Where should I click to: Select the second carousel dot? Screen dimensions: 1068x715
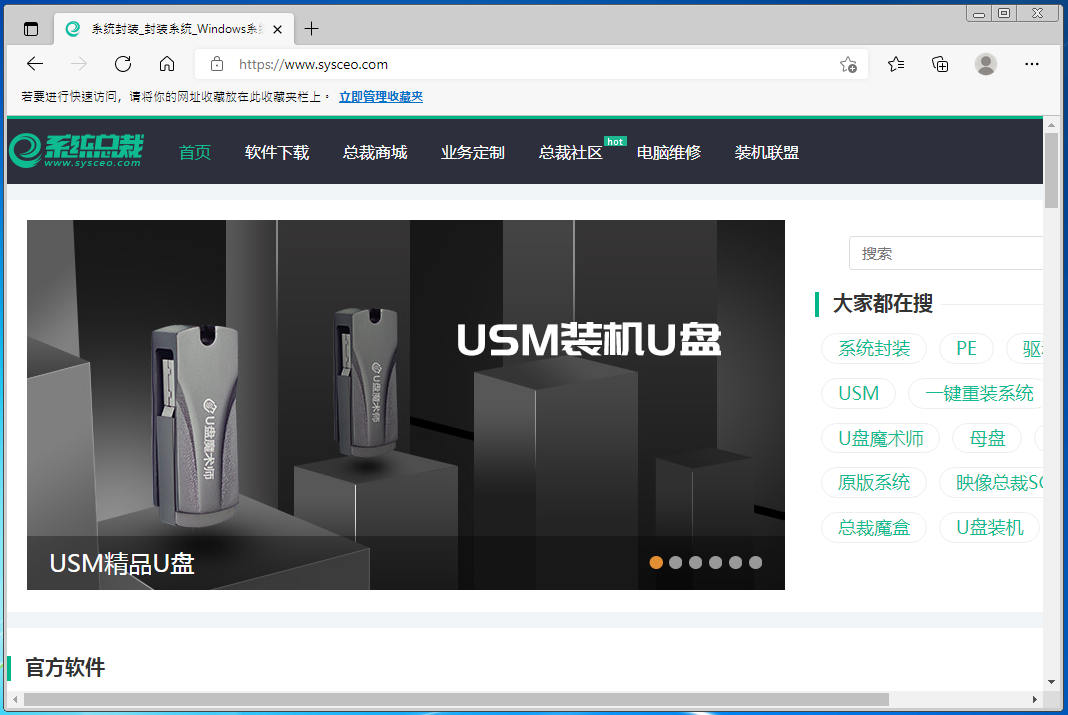[x=676, y=562]
